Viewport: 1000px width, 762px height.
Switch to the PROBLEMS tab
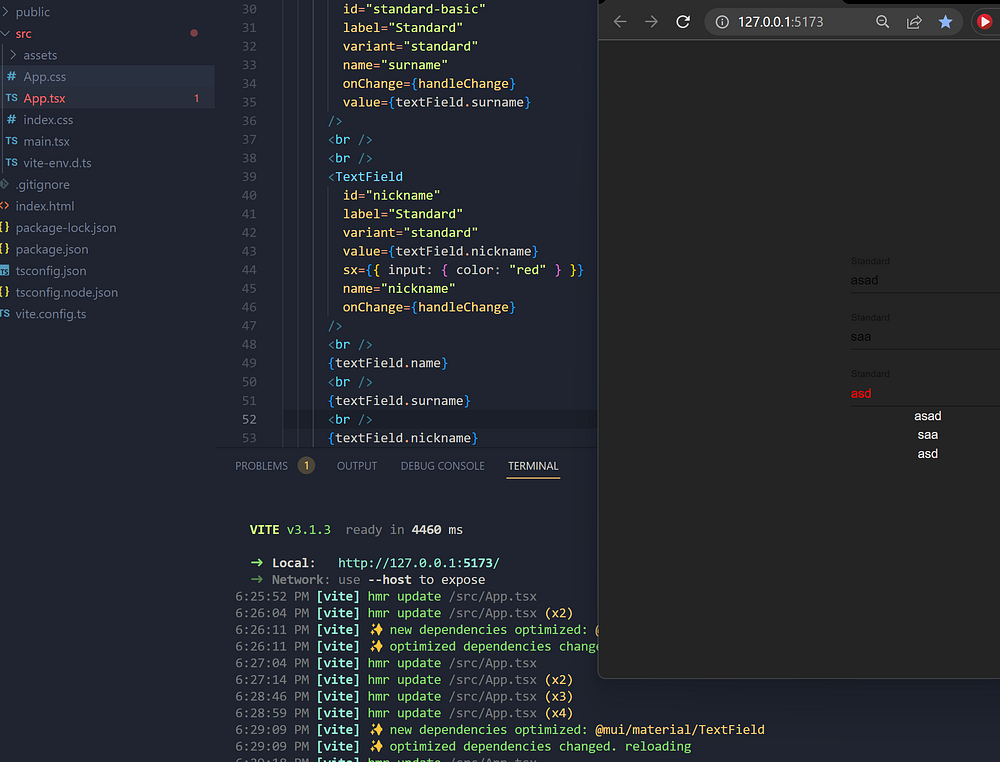click(261, 466)
